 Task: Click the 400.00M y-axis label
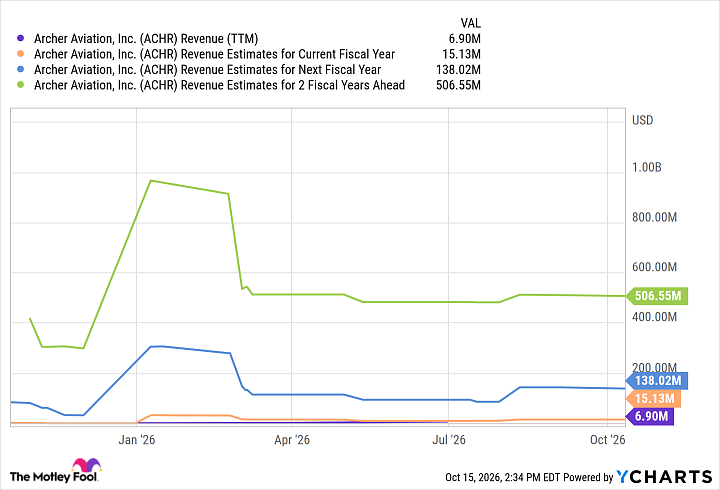654,317
